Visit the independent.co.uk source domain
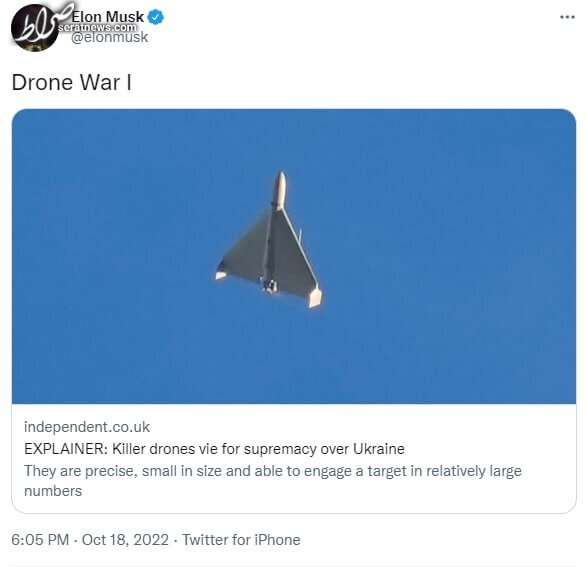Screen dimensions: 587x567 87,427
